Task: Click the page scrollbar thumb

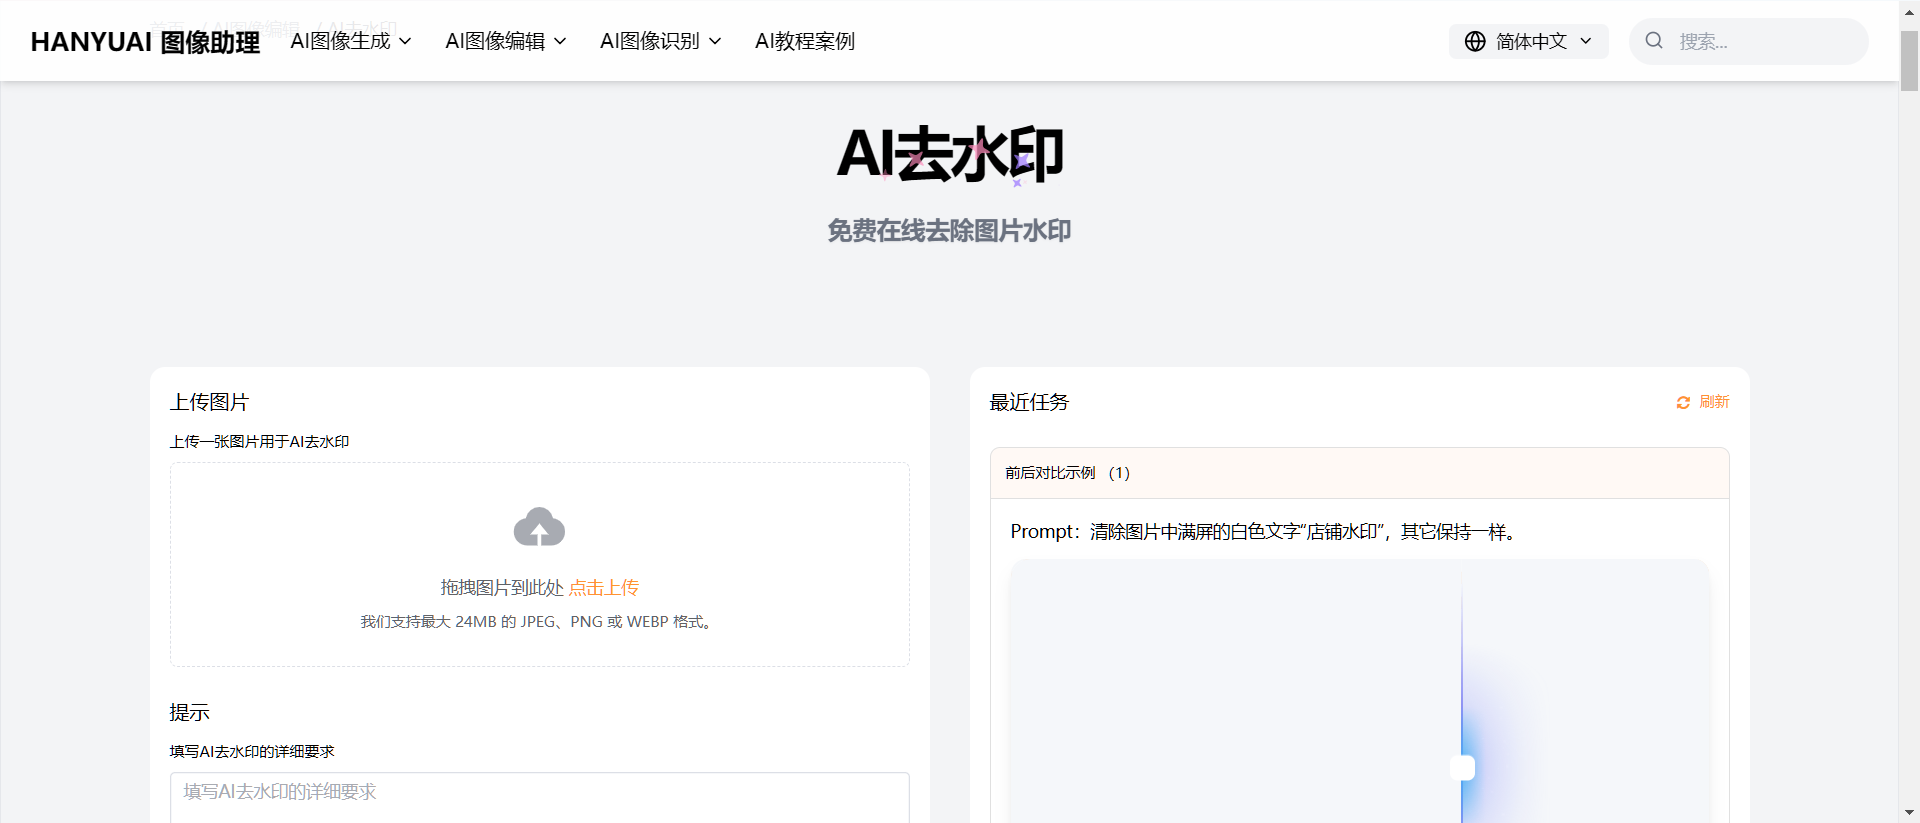Action: point(1909,61)
